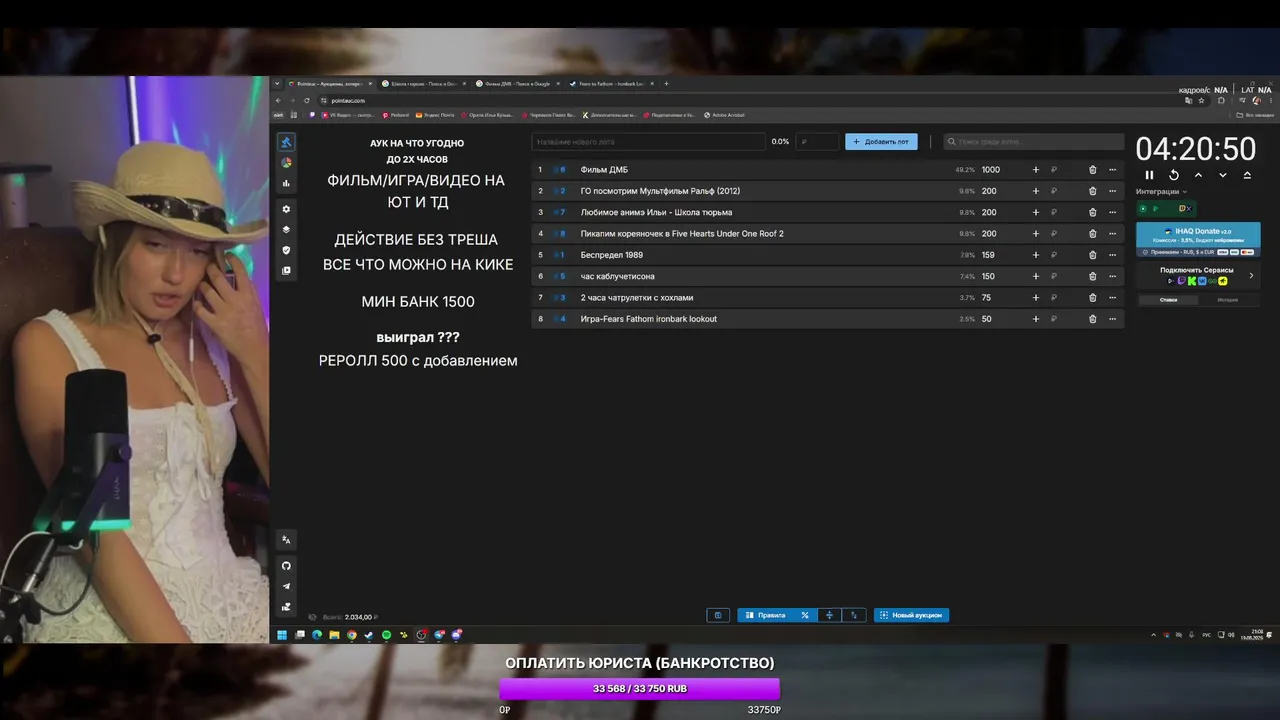Open the IHAQ Donate banner
The height and width of the screenshot is (720, 1280).
[1198, 240]
